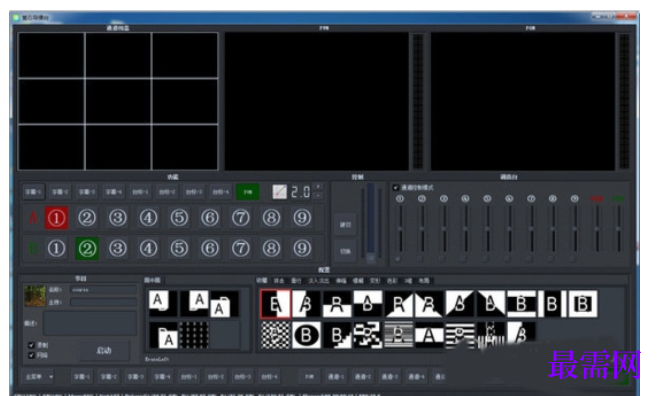Decrease the 2.0 transition duration
660x396 pixels.
pyautogui.click(x=318, y=196)
